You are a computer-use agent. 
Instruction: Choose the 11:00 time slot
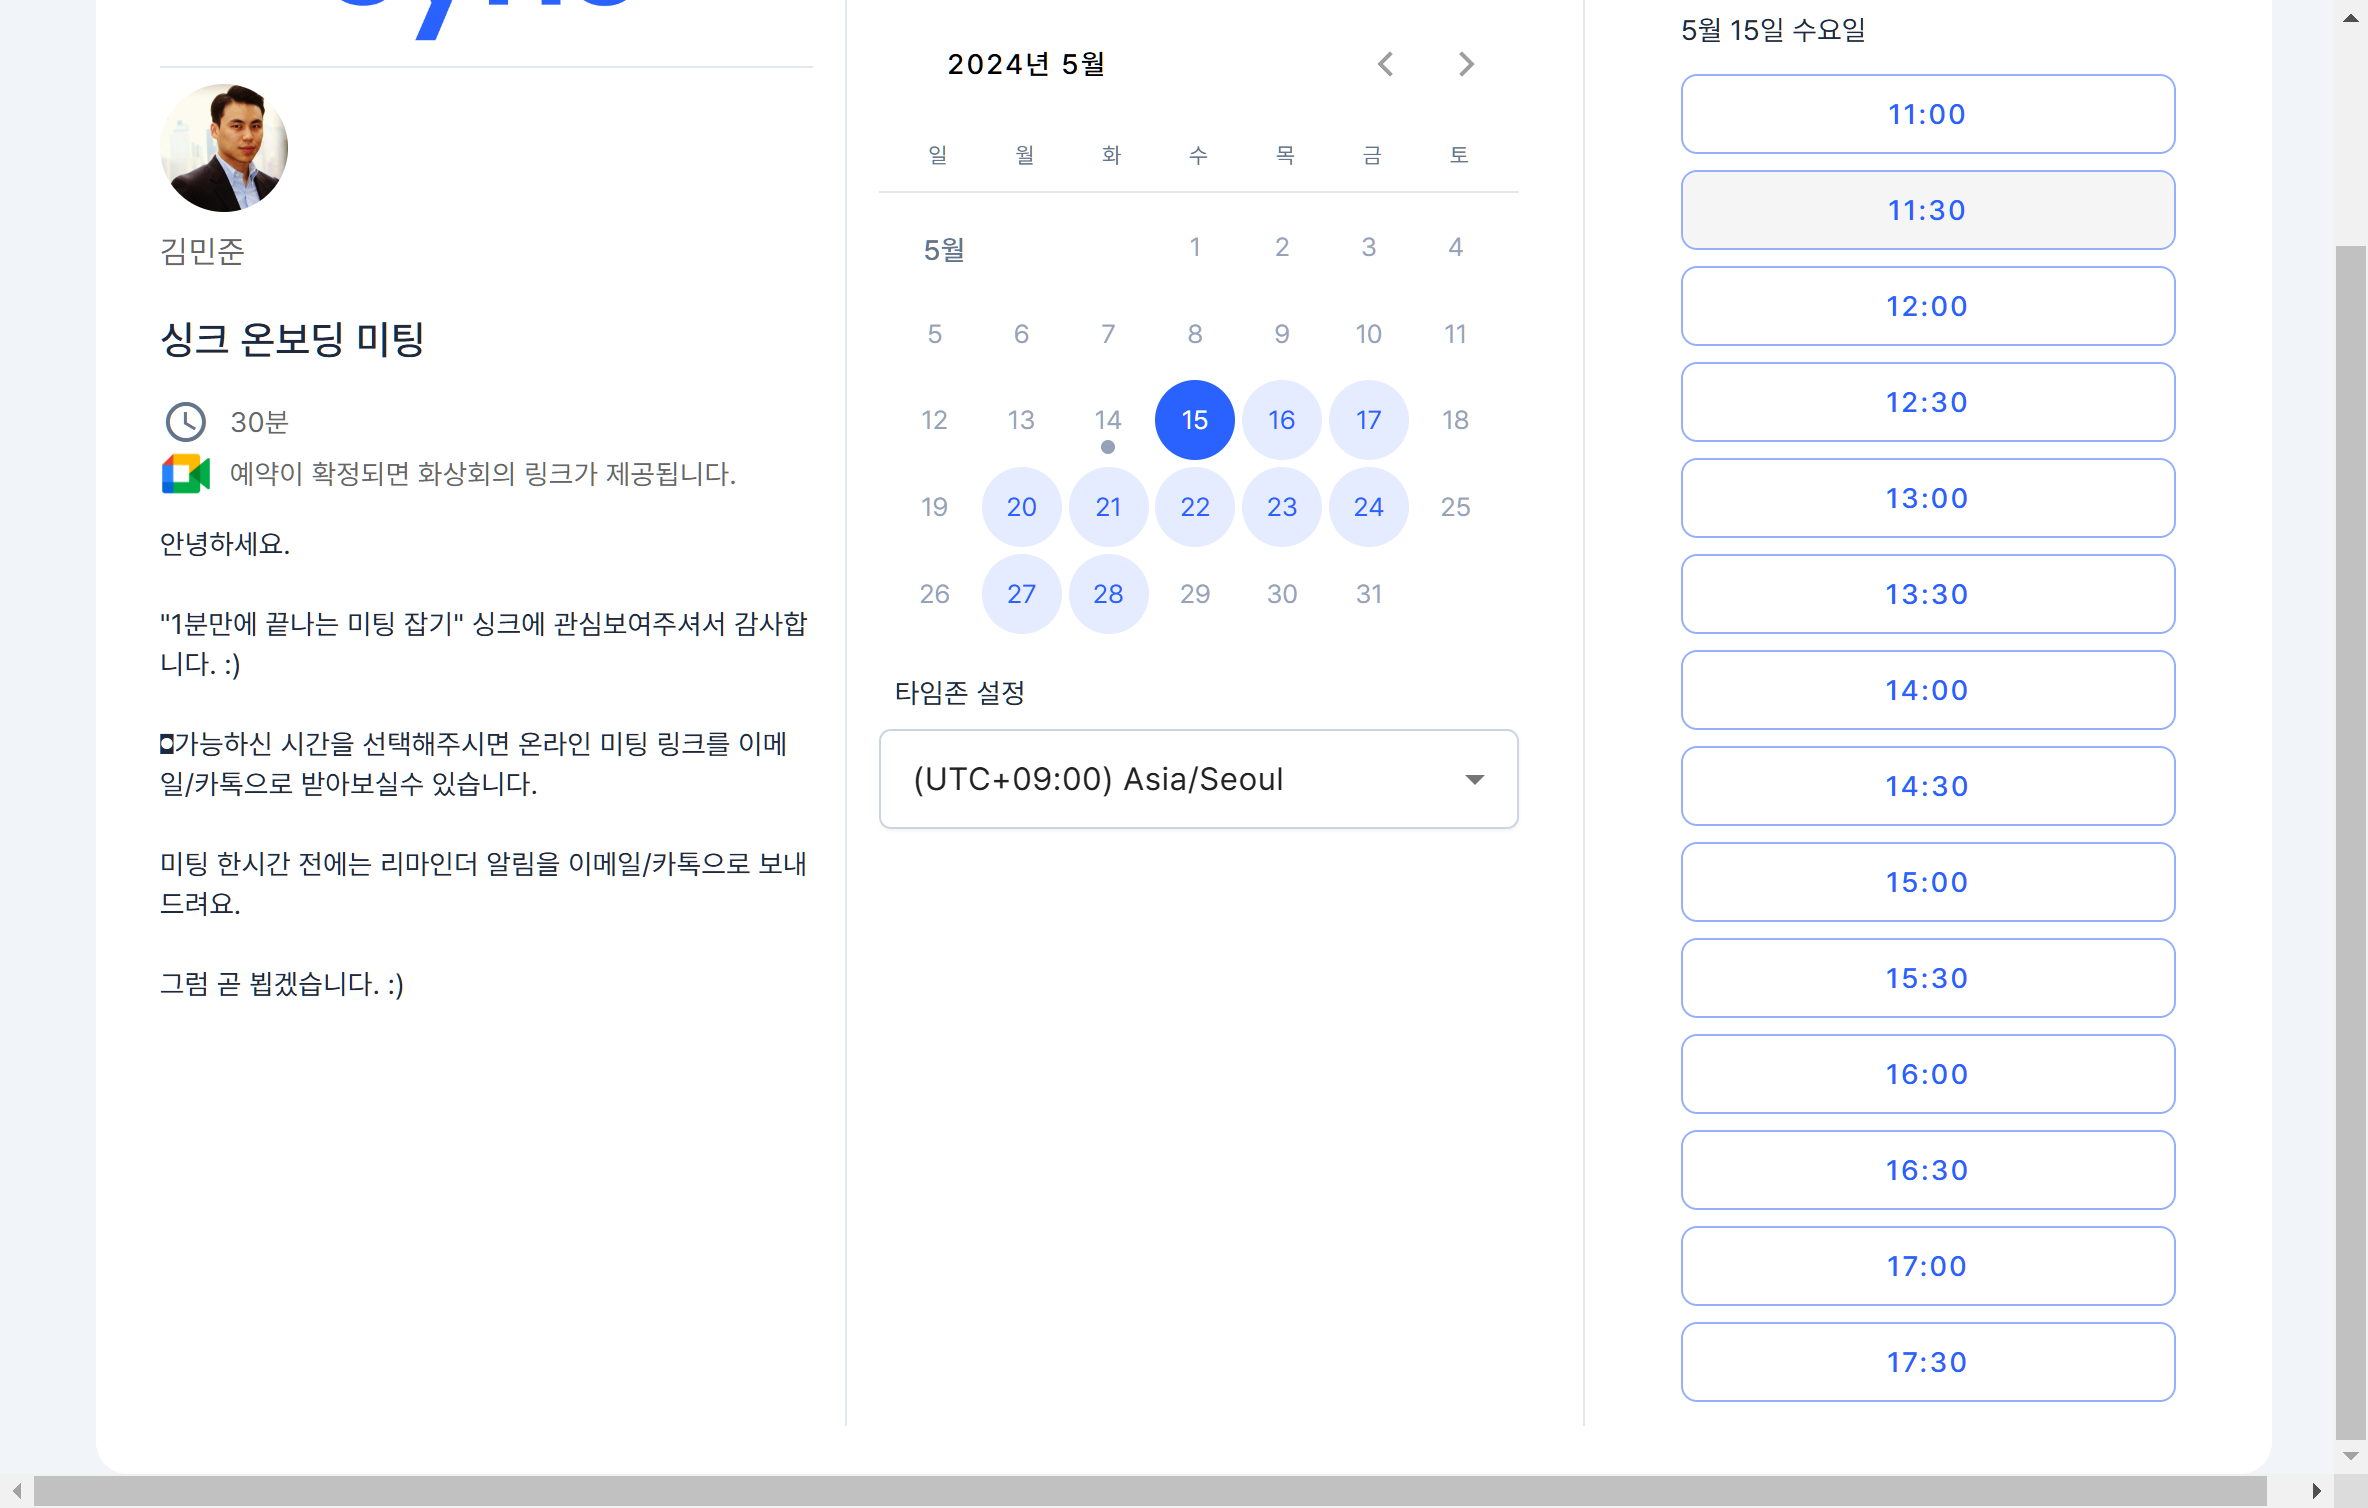click(x=1926, y=114)
